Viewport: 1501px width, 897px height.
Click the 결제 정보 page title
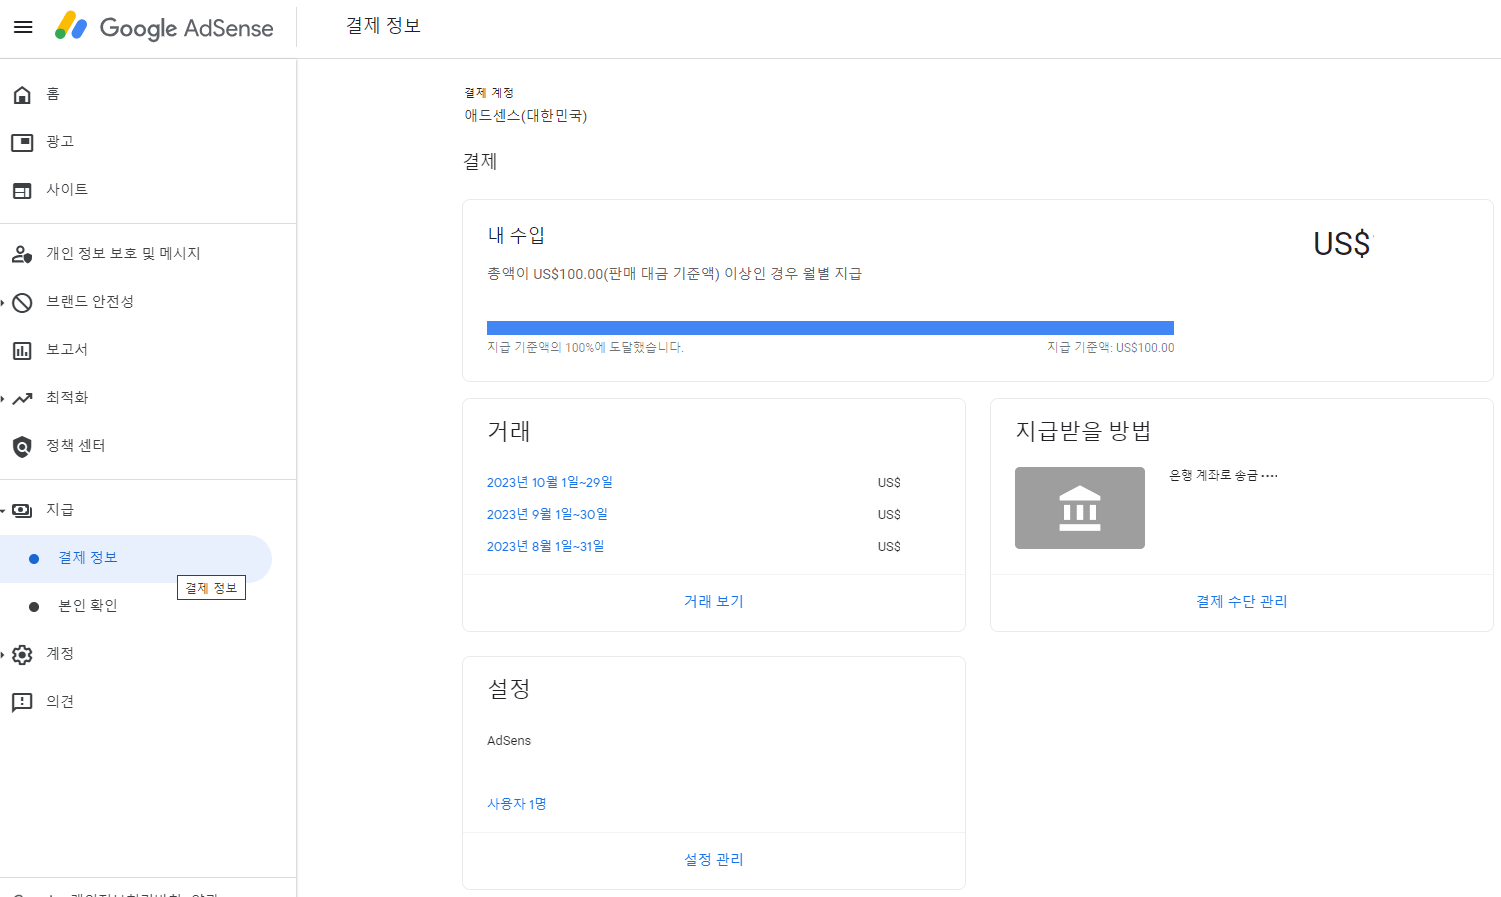tap(383, 26)
